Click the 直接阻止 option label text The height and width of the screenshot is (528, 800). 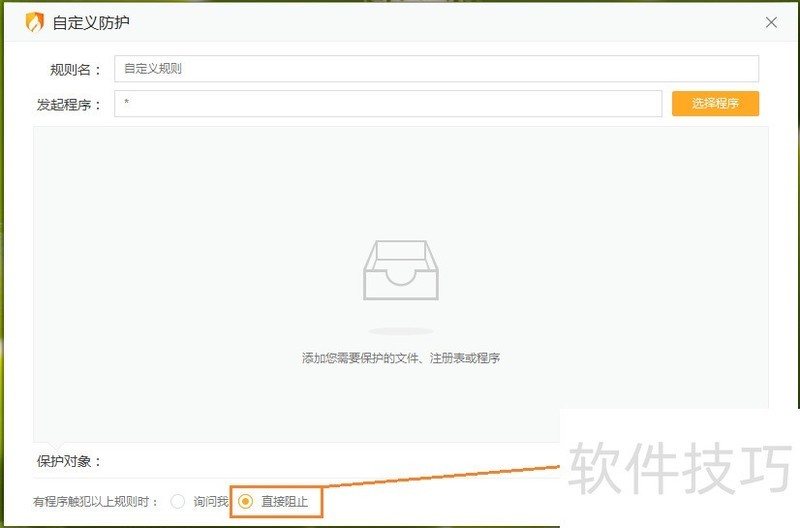(284, 501)
